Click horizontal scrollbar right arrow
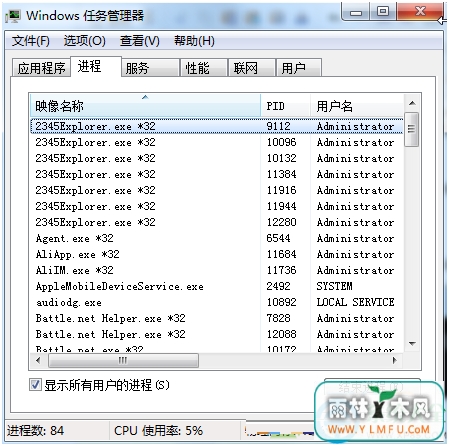 pyautogui.click(x=395, y=360)
